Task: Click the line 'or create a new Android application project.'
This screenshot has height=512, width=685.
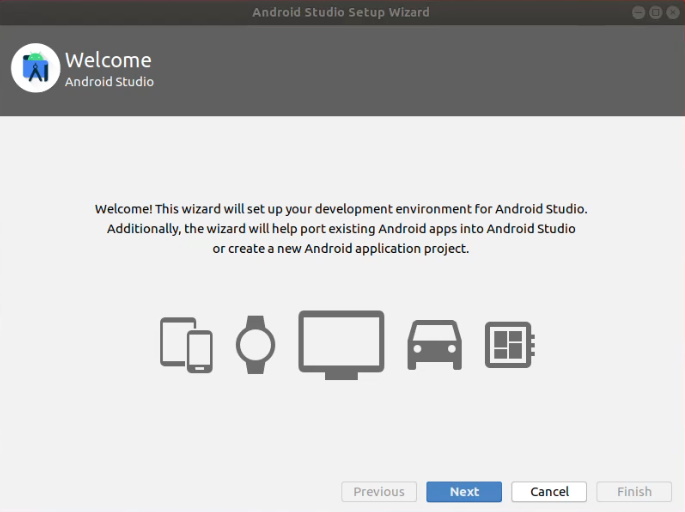Action: pos(341,249)
